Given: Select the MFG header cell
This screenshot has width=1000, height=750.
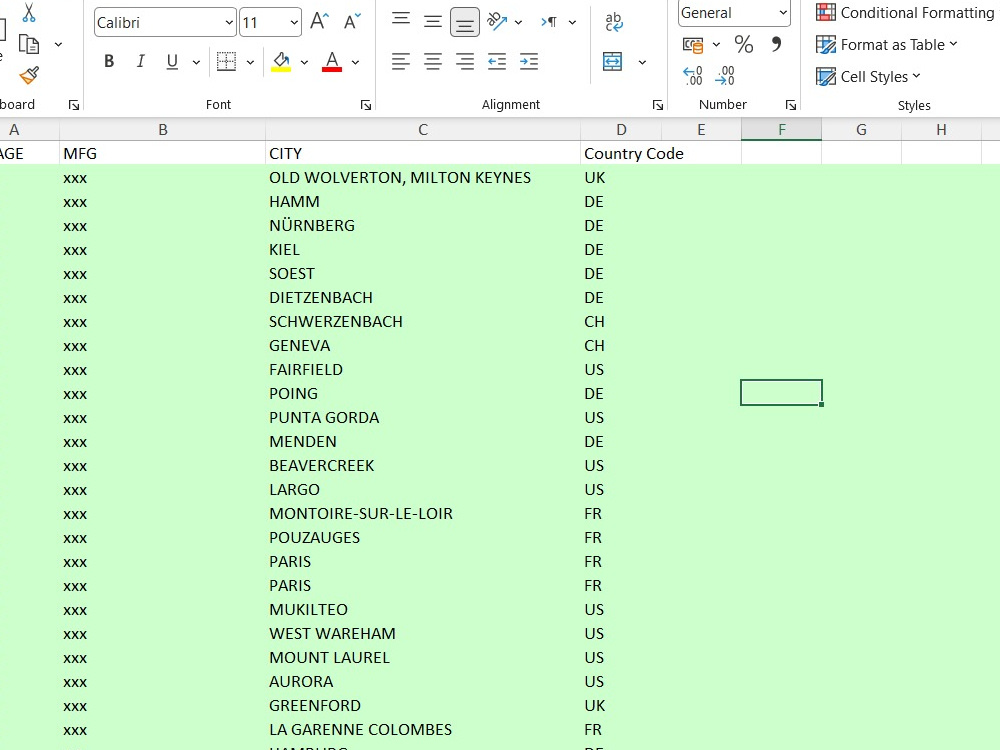Looking at the screenshot, I should 163,154.
